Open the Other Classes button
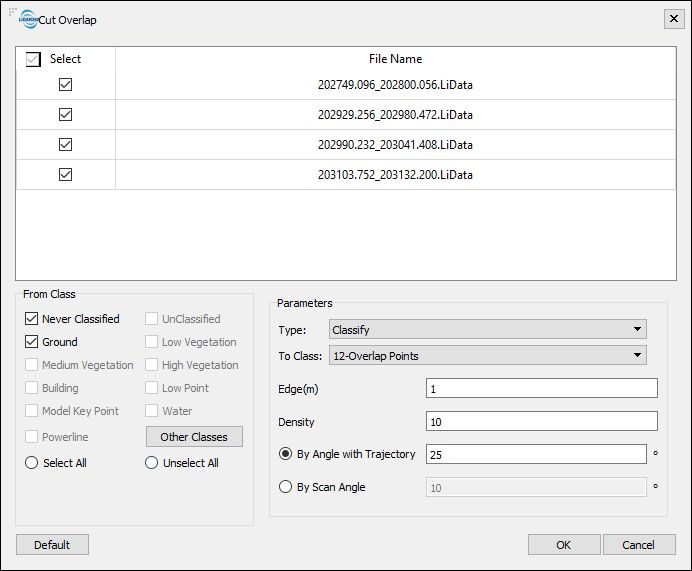Image resolution: width=692 pixels, height=571 pixels. click(194, 436)
